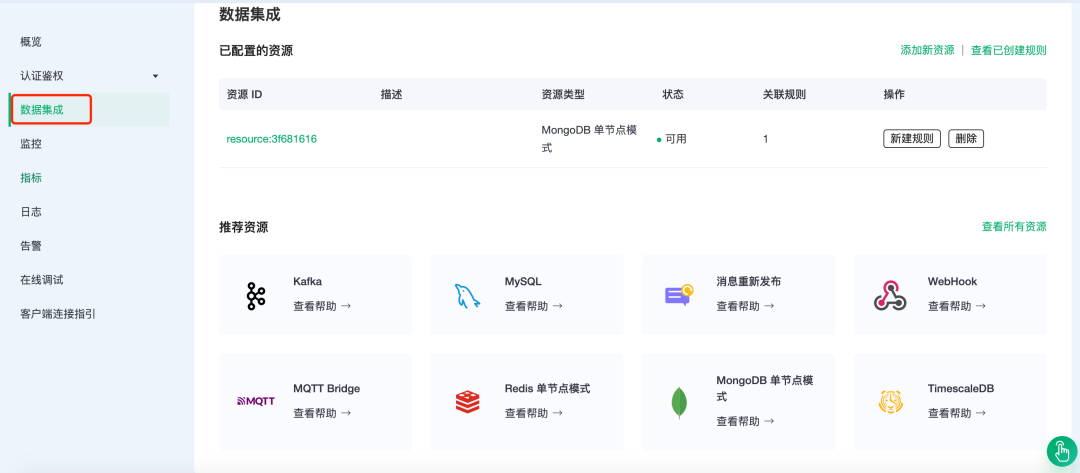Image resolution: width=1080 pixels, height=473 pixels.
Task: Click the TimescaleDB card title
Action: pos(961,388)
